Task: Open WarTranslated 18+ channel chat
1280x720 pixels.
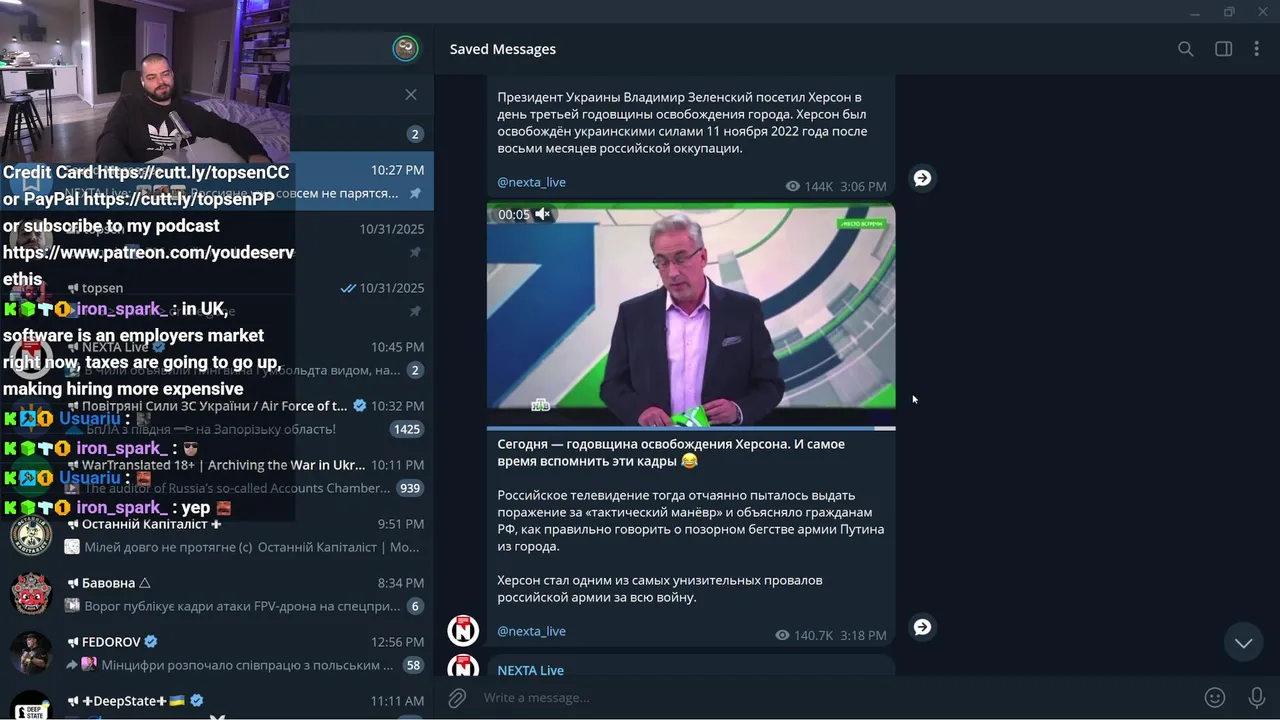Action: [217, 476]
